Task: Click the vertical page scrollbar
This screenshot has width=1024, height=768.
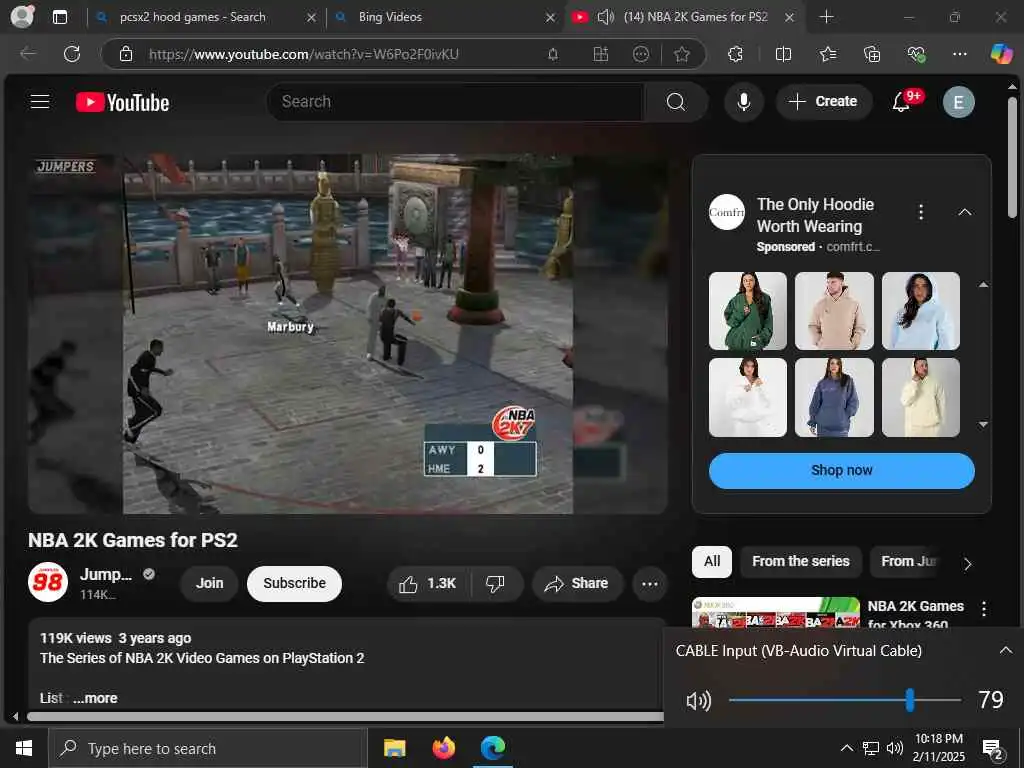Action: tap(1012, 157)
